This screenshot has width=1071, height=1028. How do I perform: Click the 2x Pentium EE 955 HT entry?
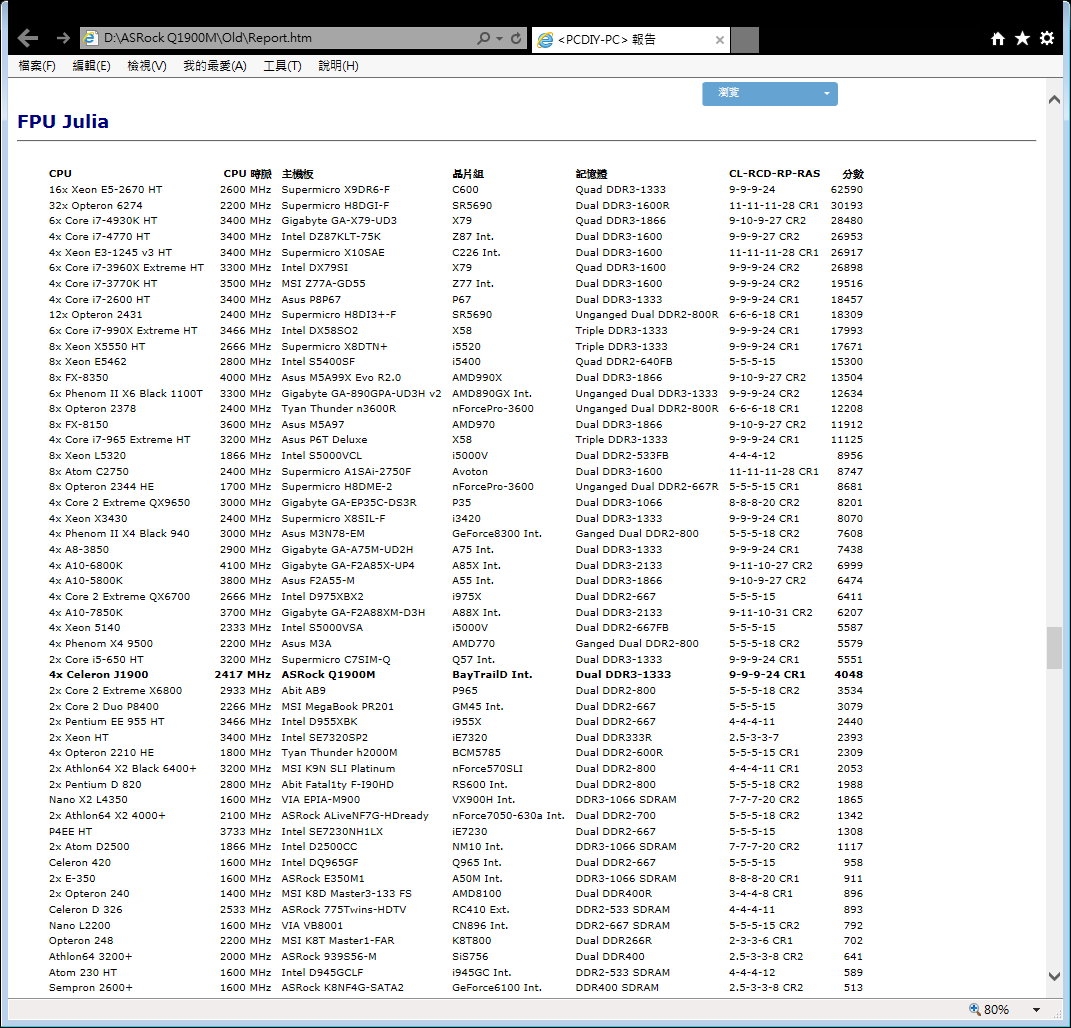(107, 721)
